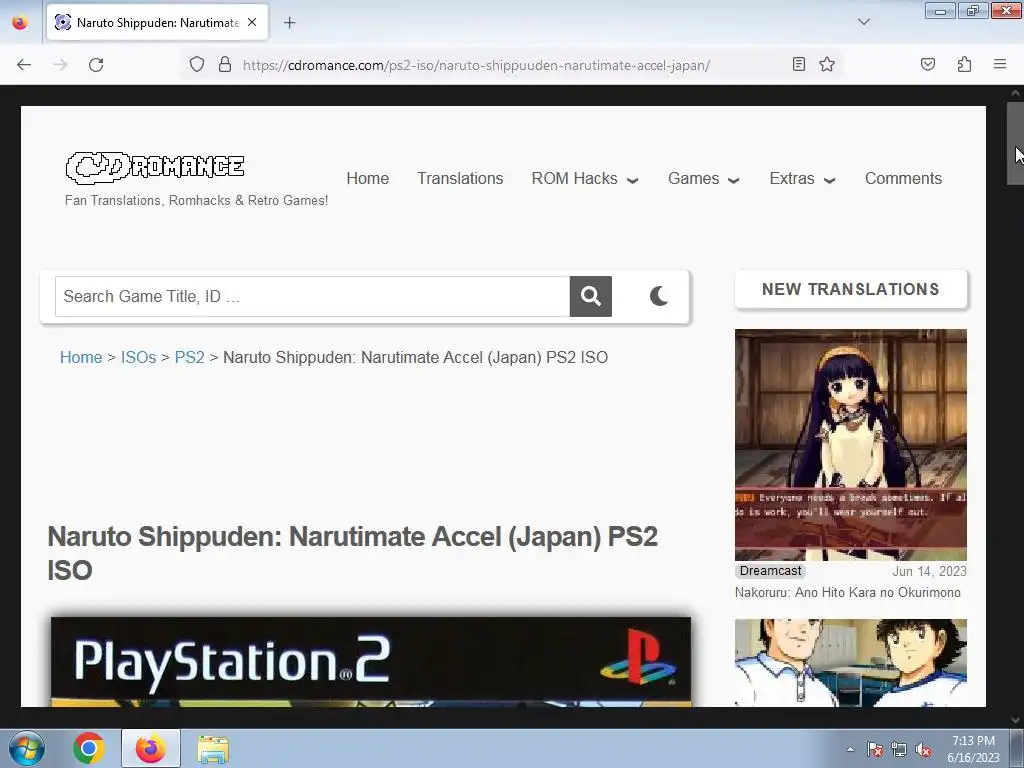Click the network tray icon
1024x768 pixels.
tap(899, 750)
